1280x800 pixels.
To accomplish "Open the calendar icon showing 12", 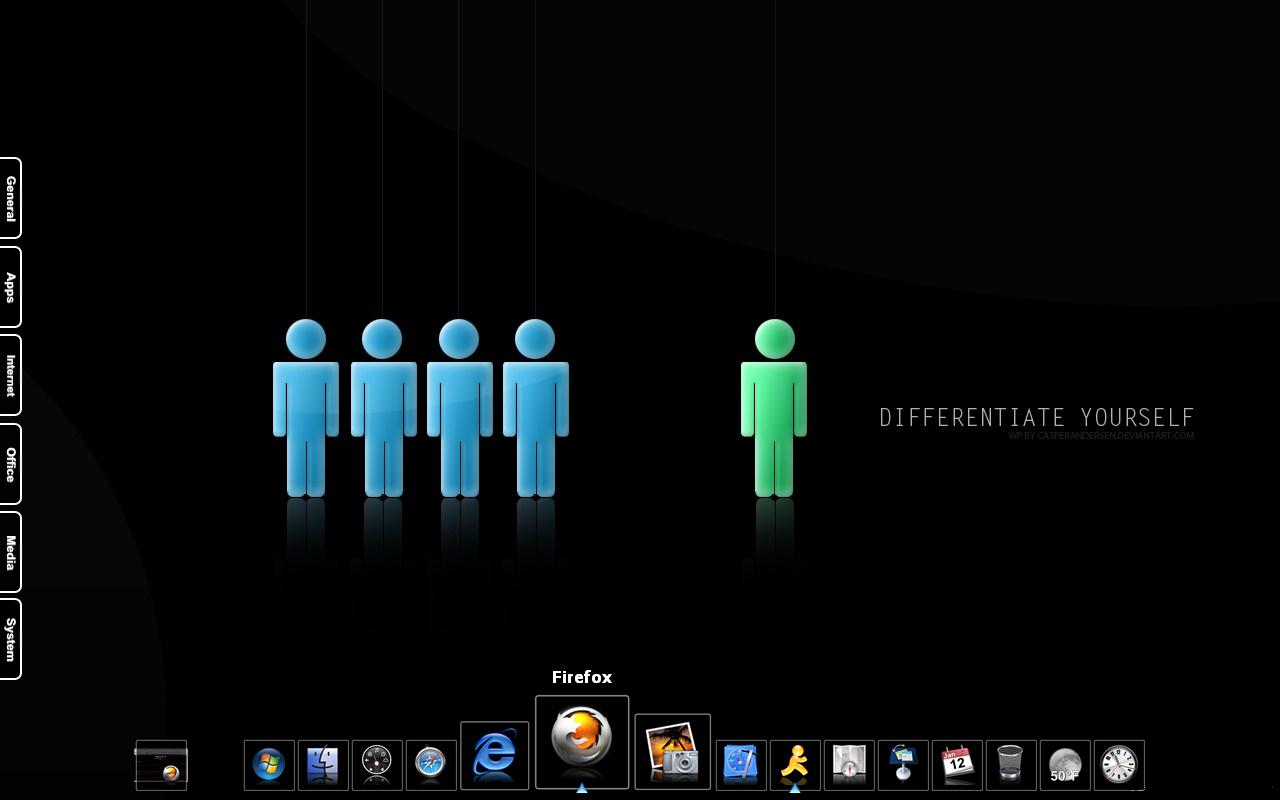I will (x=957, y=765).
